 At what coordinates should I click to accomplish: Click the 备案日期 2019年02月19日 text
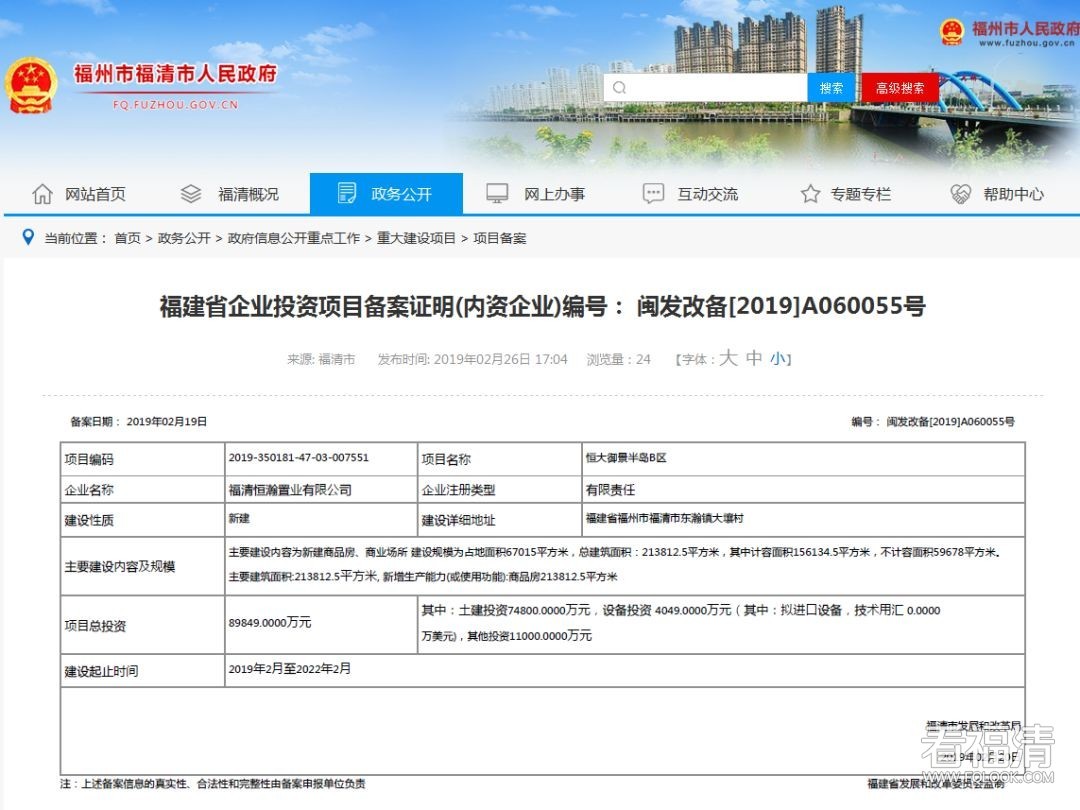(138, 422)
